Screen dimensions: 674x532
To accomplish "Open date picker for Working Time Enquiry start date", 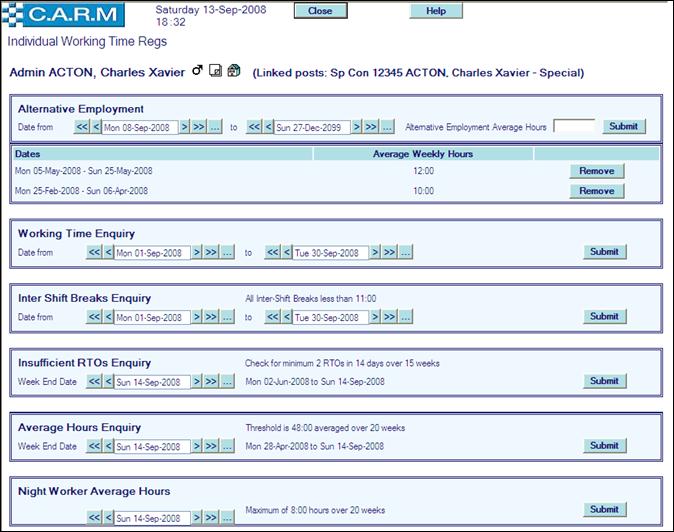I will point(227,253).
